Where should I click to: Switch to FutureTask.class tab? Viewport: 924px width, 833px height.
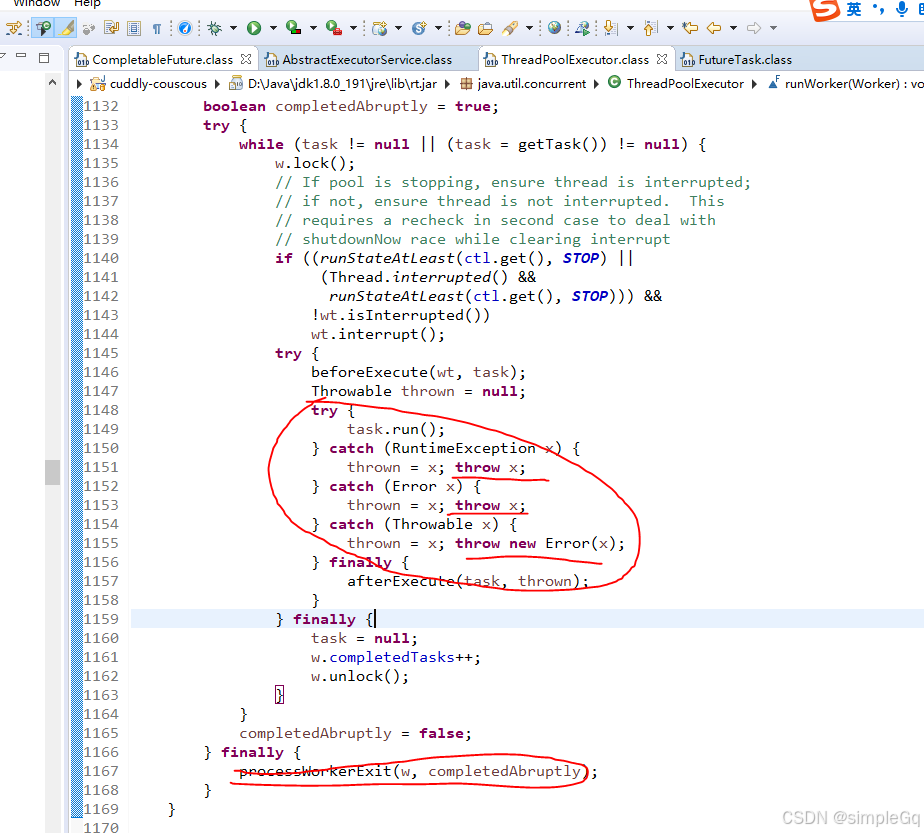click(x=745, y=60)
